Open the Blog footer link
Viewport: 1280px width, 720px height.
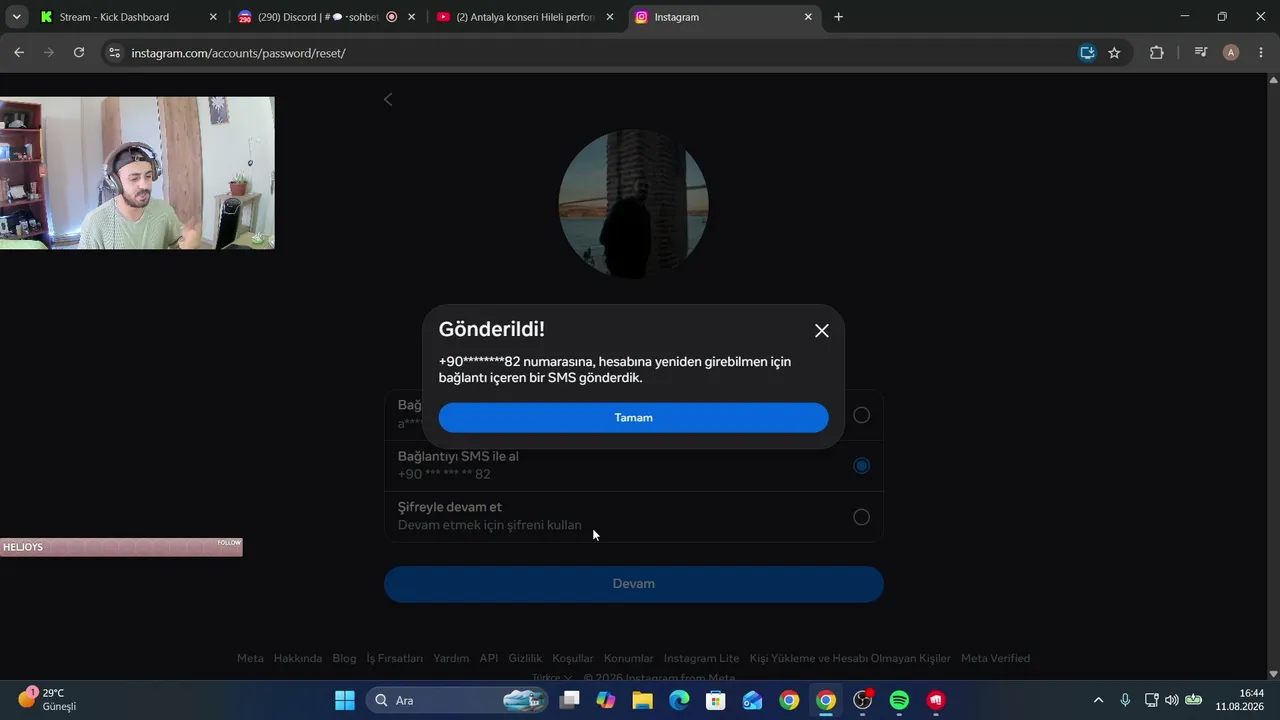(344, 658)
